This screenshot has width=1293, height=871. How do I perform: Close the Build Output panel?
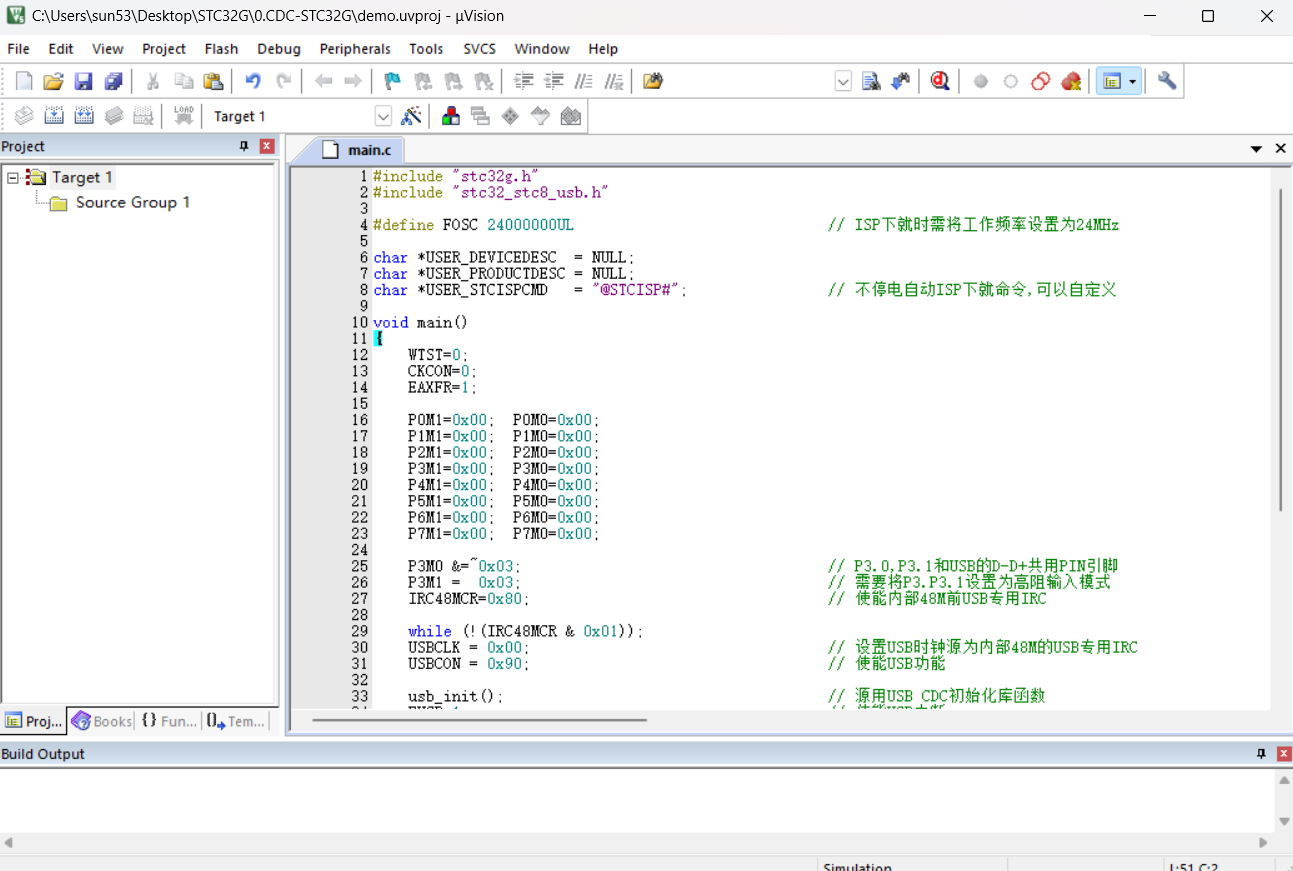point(1284,754)
